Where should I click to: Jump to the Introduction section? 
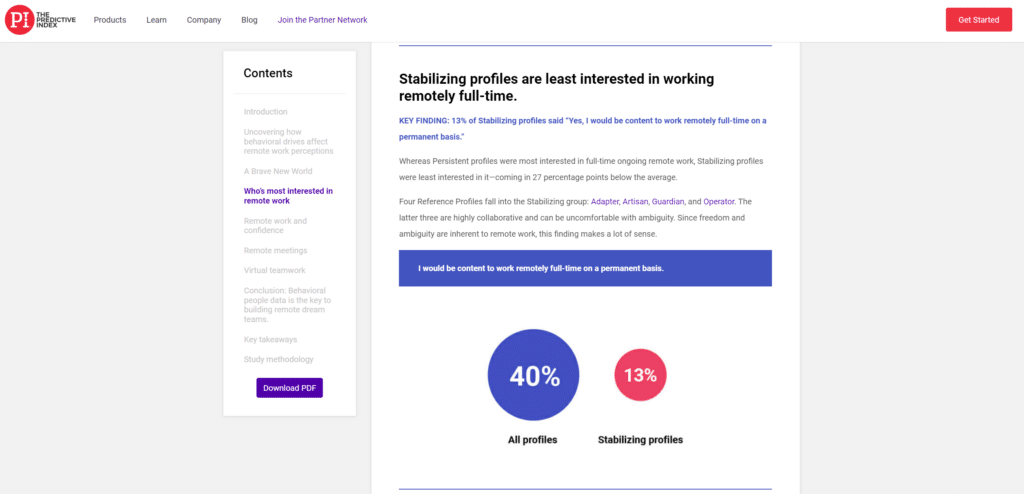click(265, 112)
